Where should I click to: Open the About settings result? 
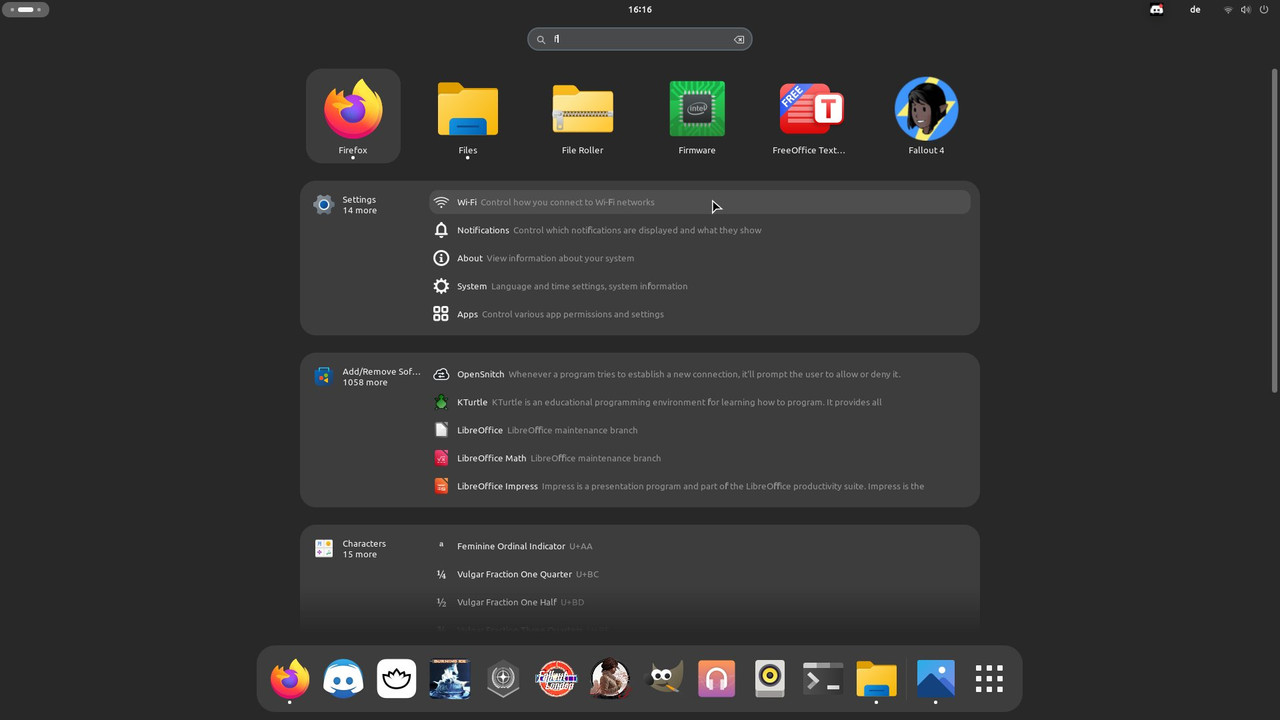[700, 258]
